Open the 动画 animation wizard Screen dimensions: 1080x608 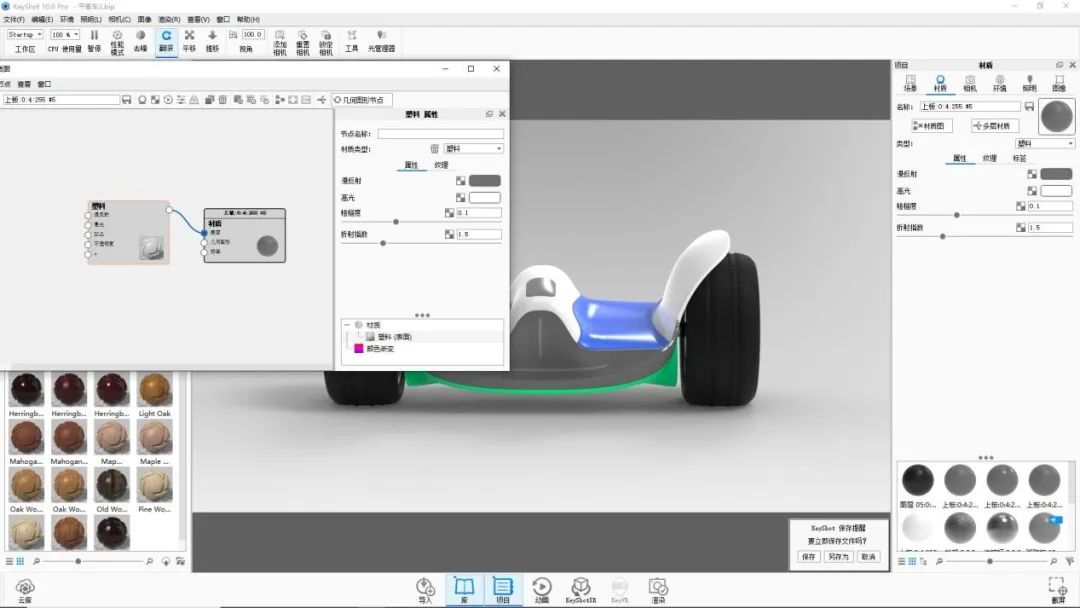540,586
